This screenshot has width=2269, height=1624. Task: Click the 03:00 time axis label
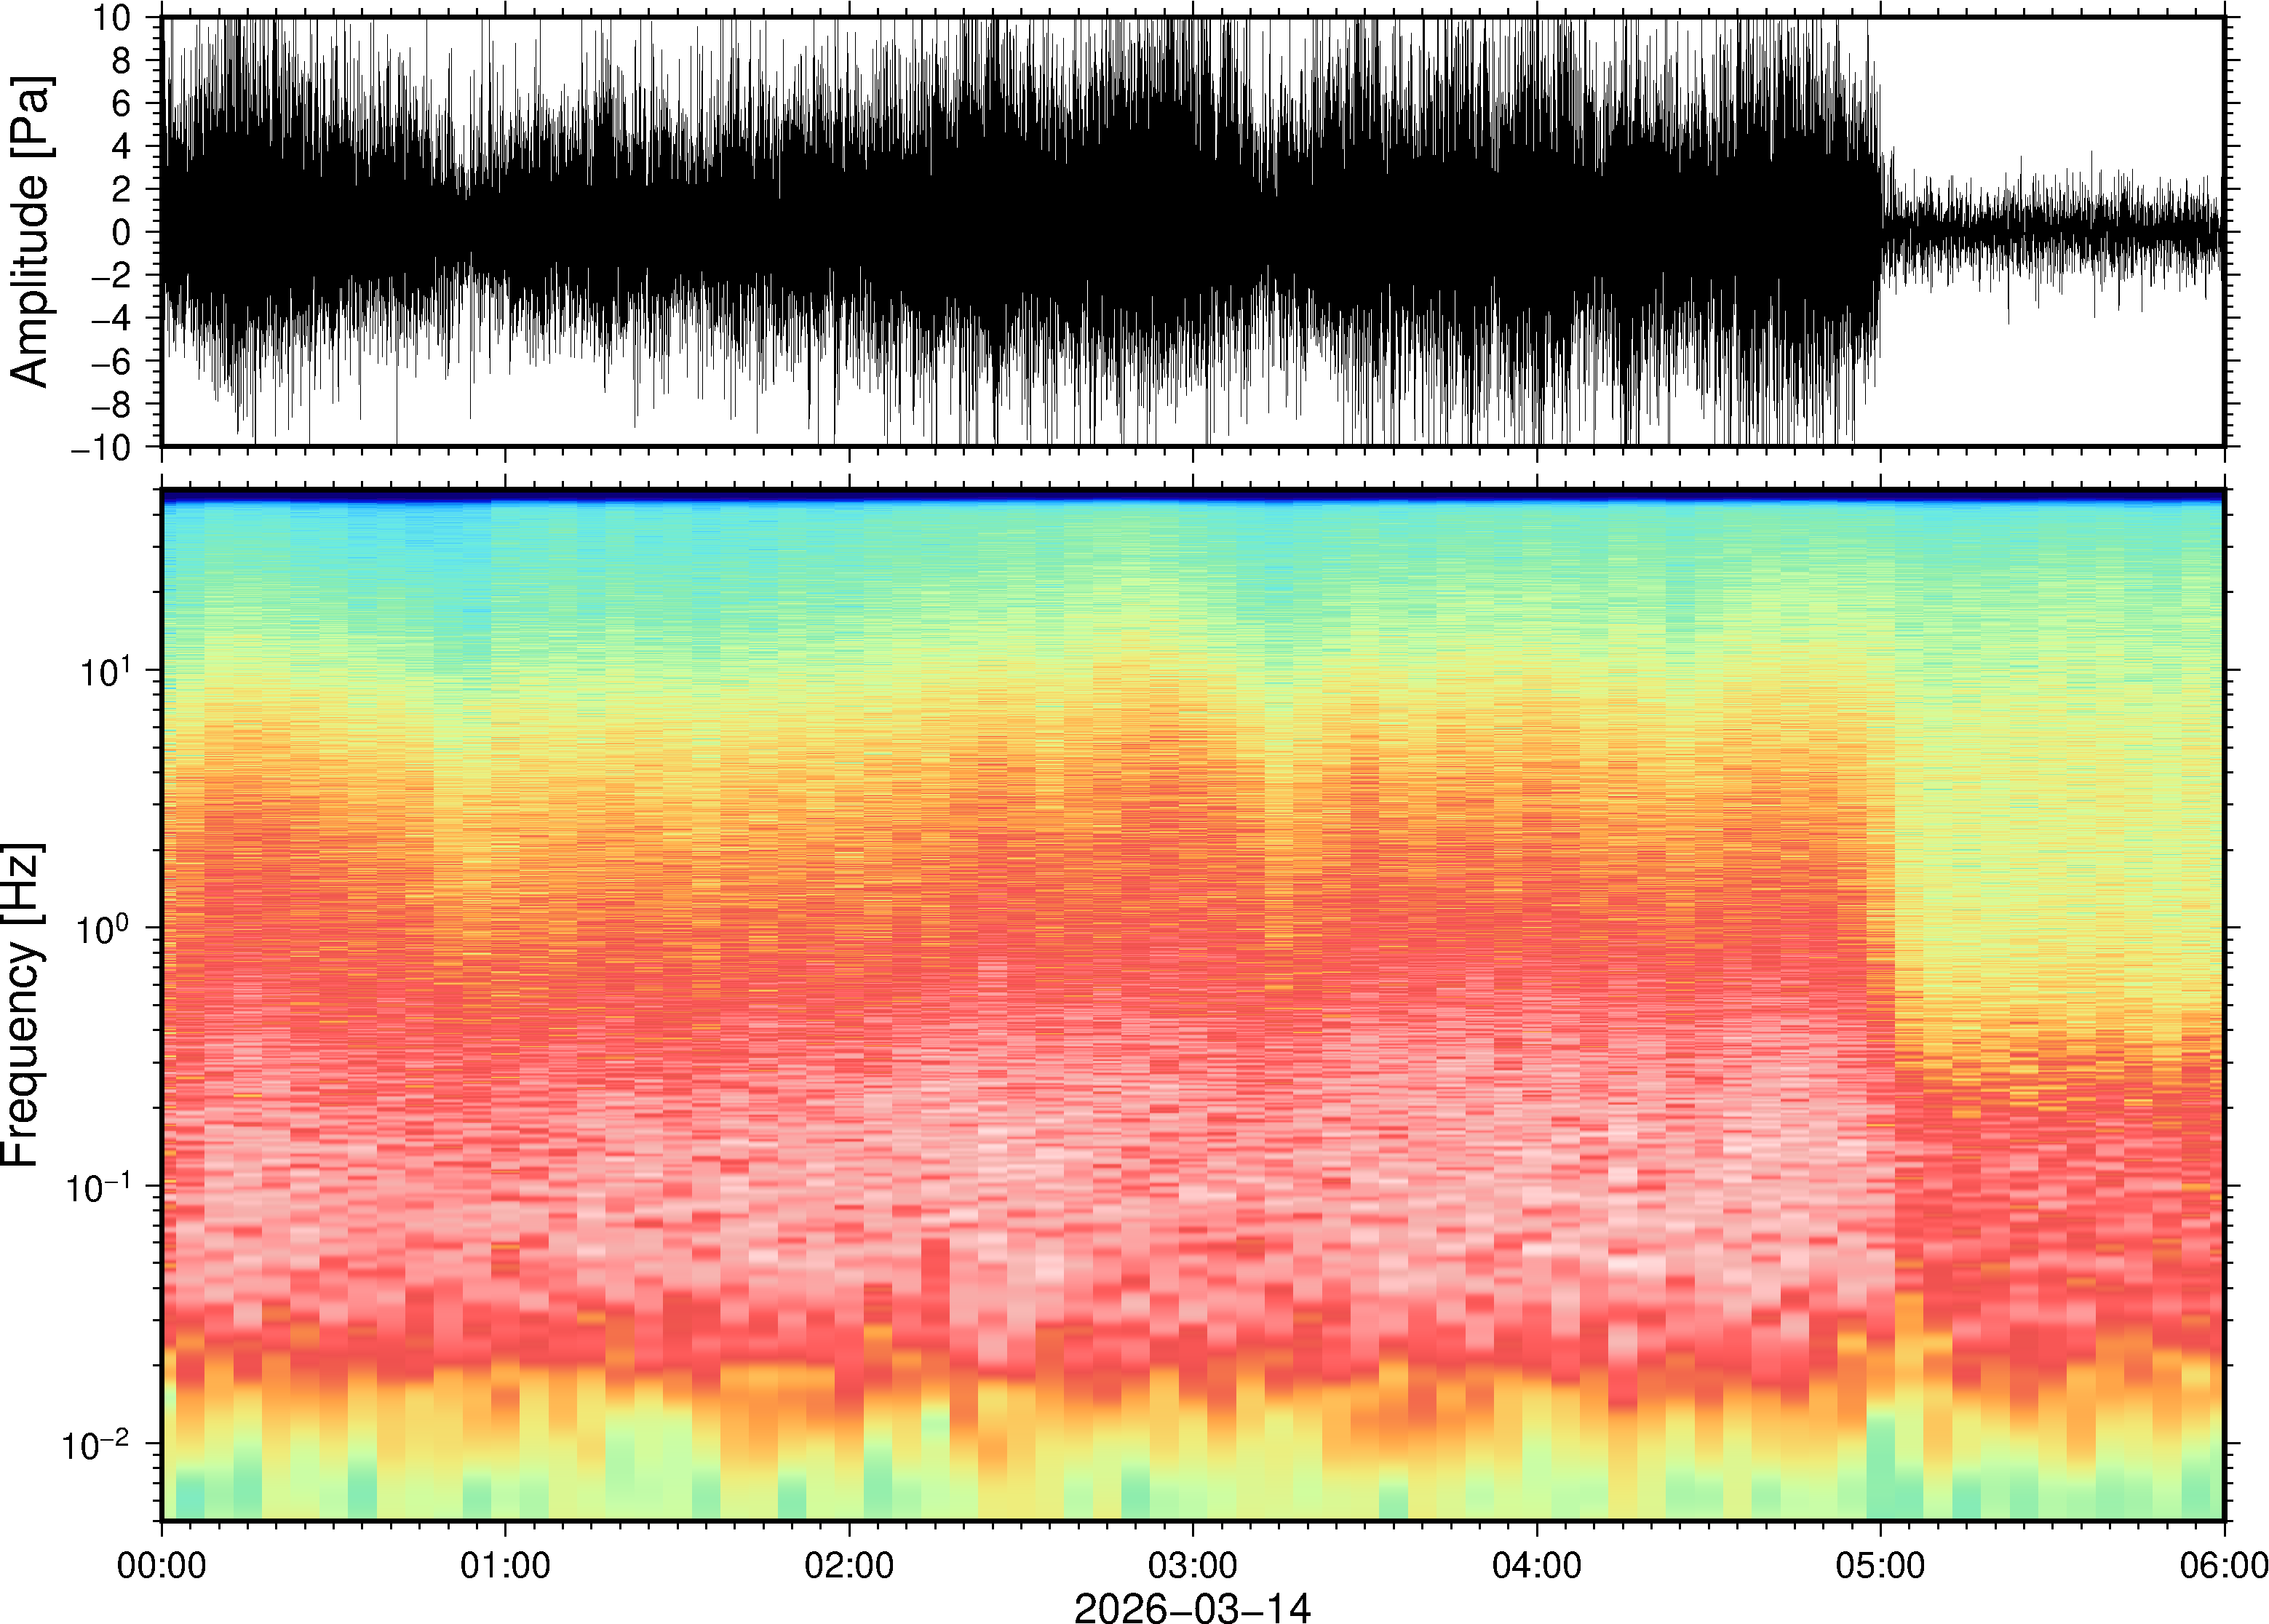(x=1192, y=1565)
